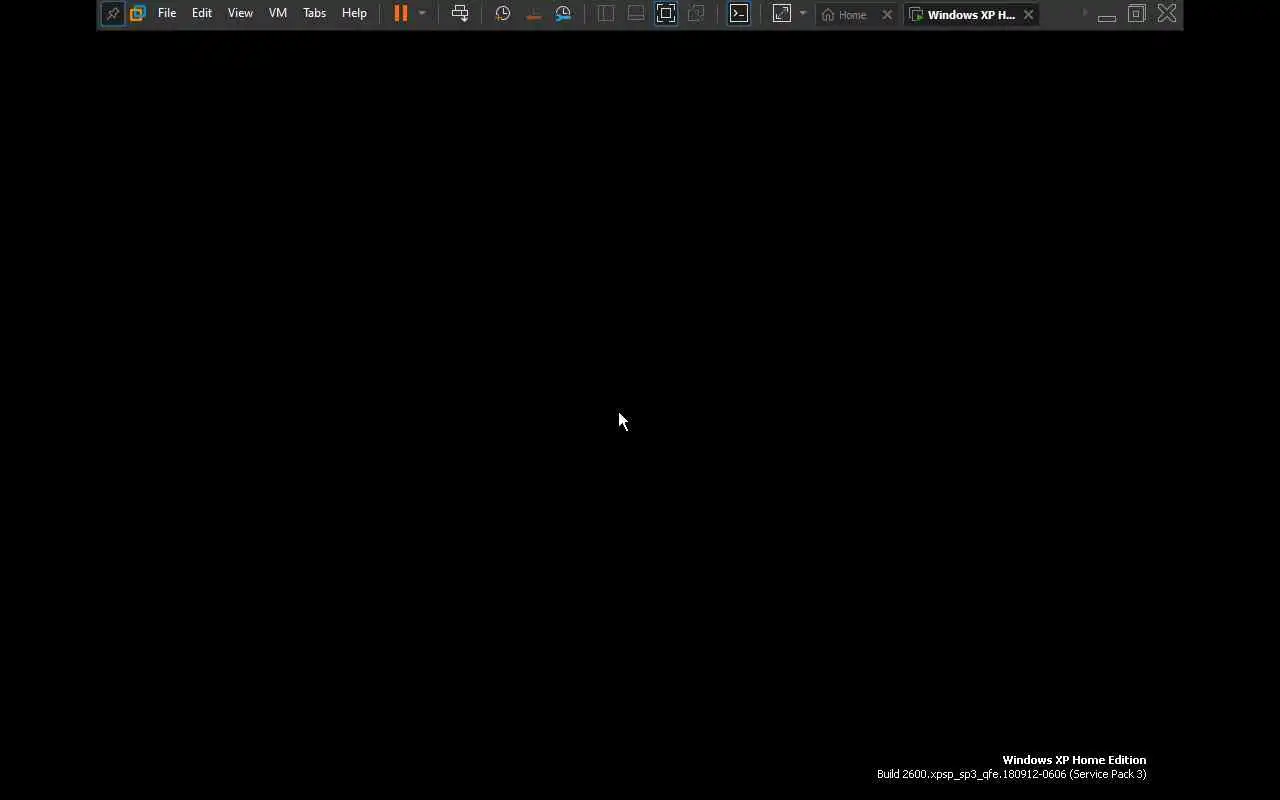Click the stretch guest display icon

pos(782,14)
